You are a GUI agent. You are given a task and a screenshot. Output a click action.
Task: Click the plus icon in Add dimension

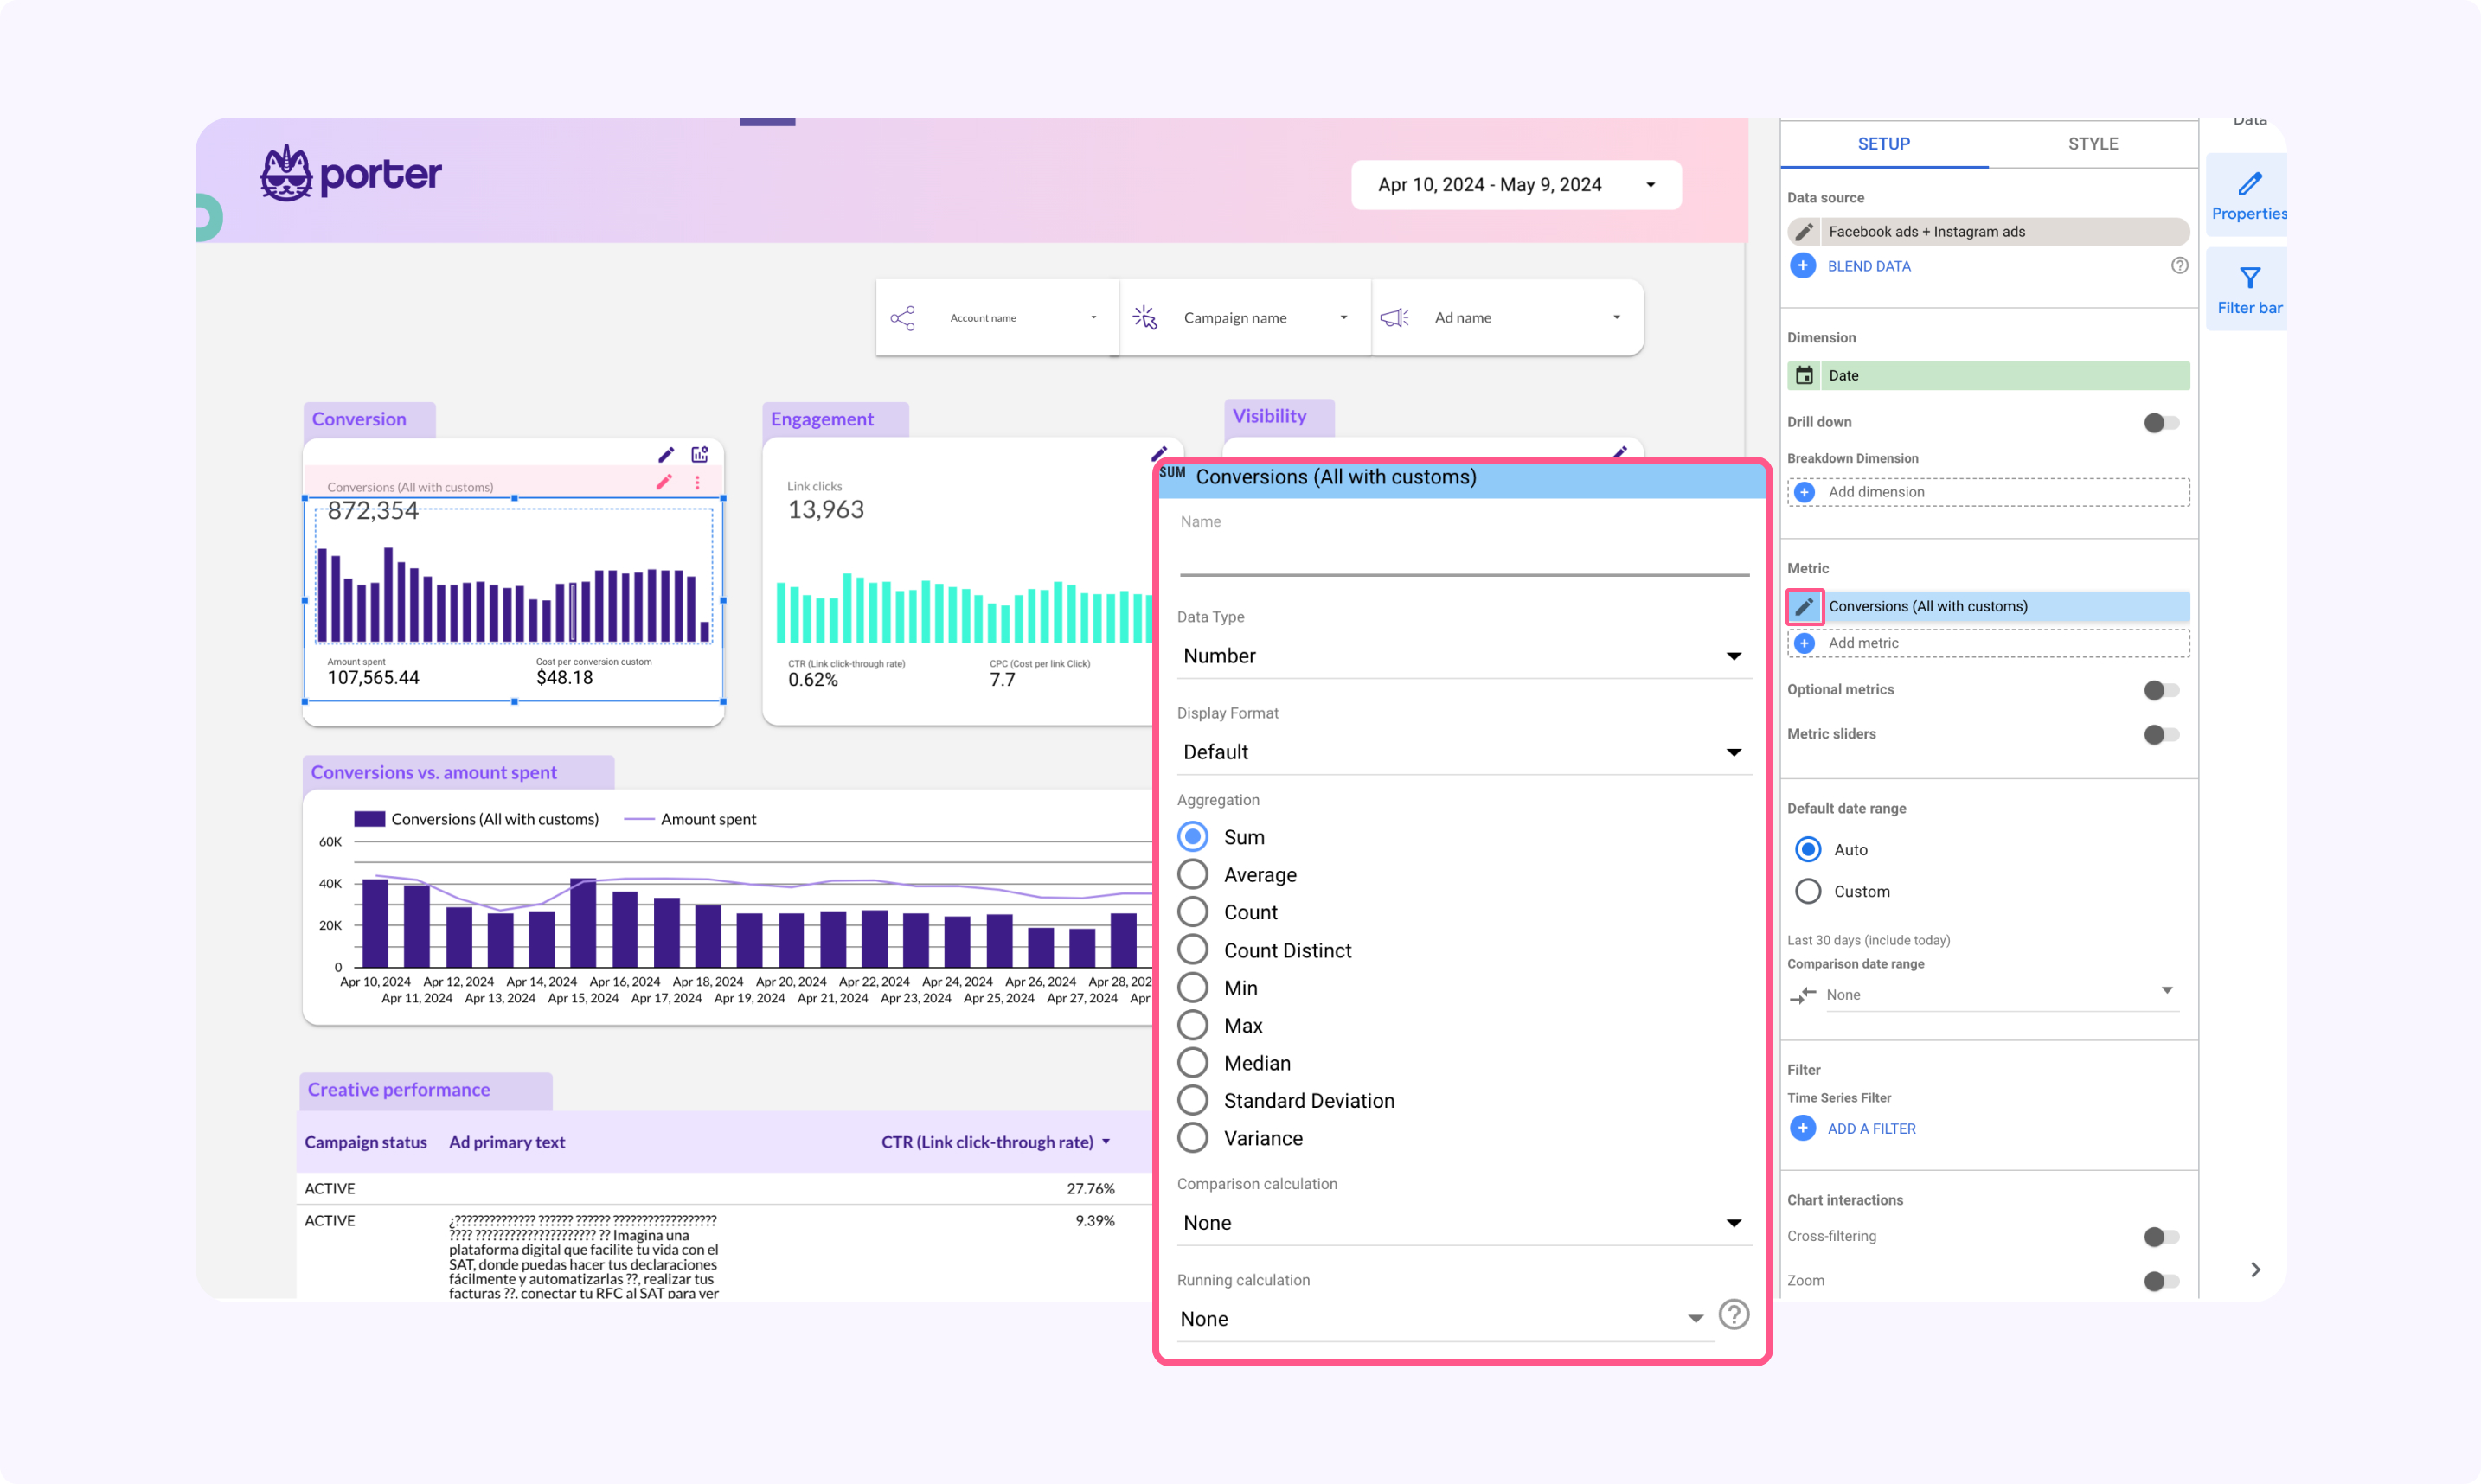(1804, 492)
